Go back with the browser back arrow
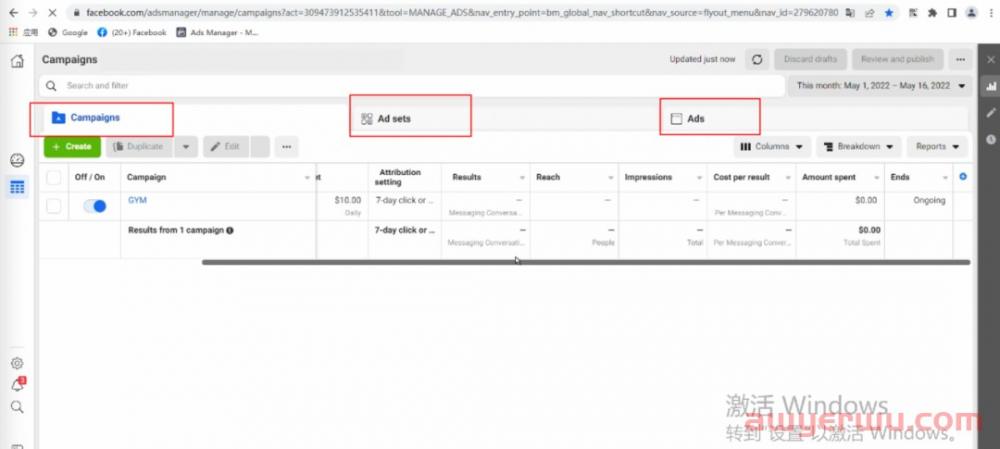 tap(13, 13)
